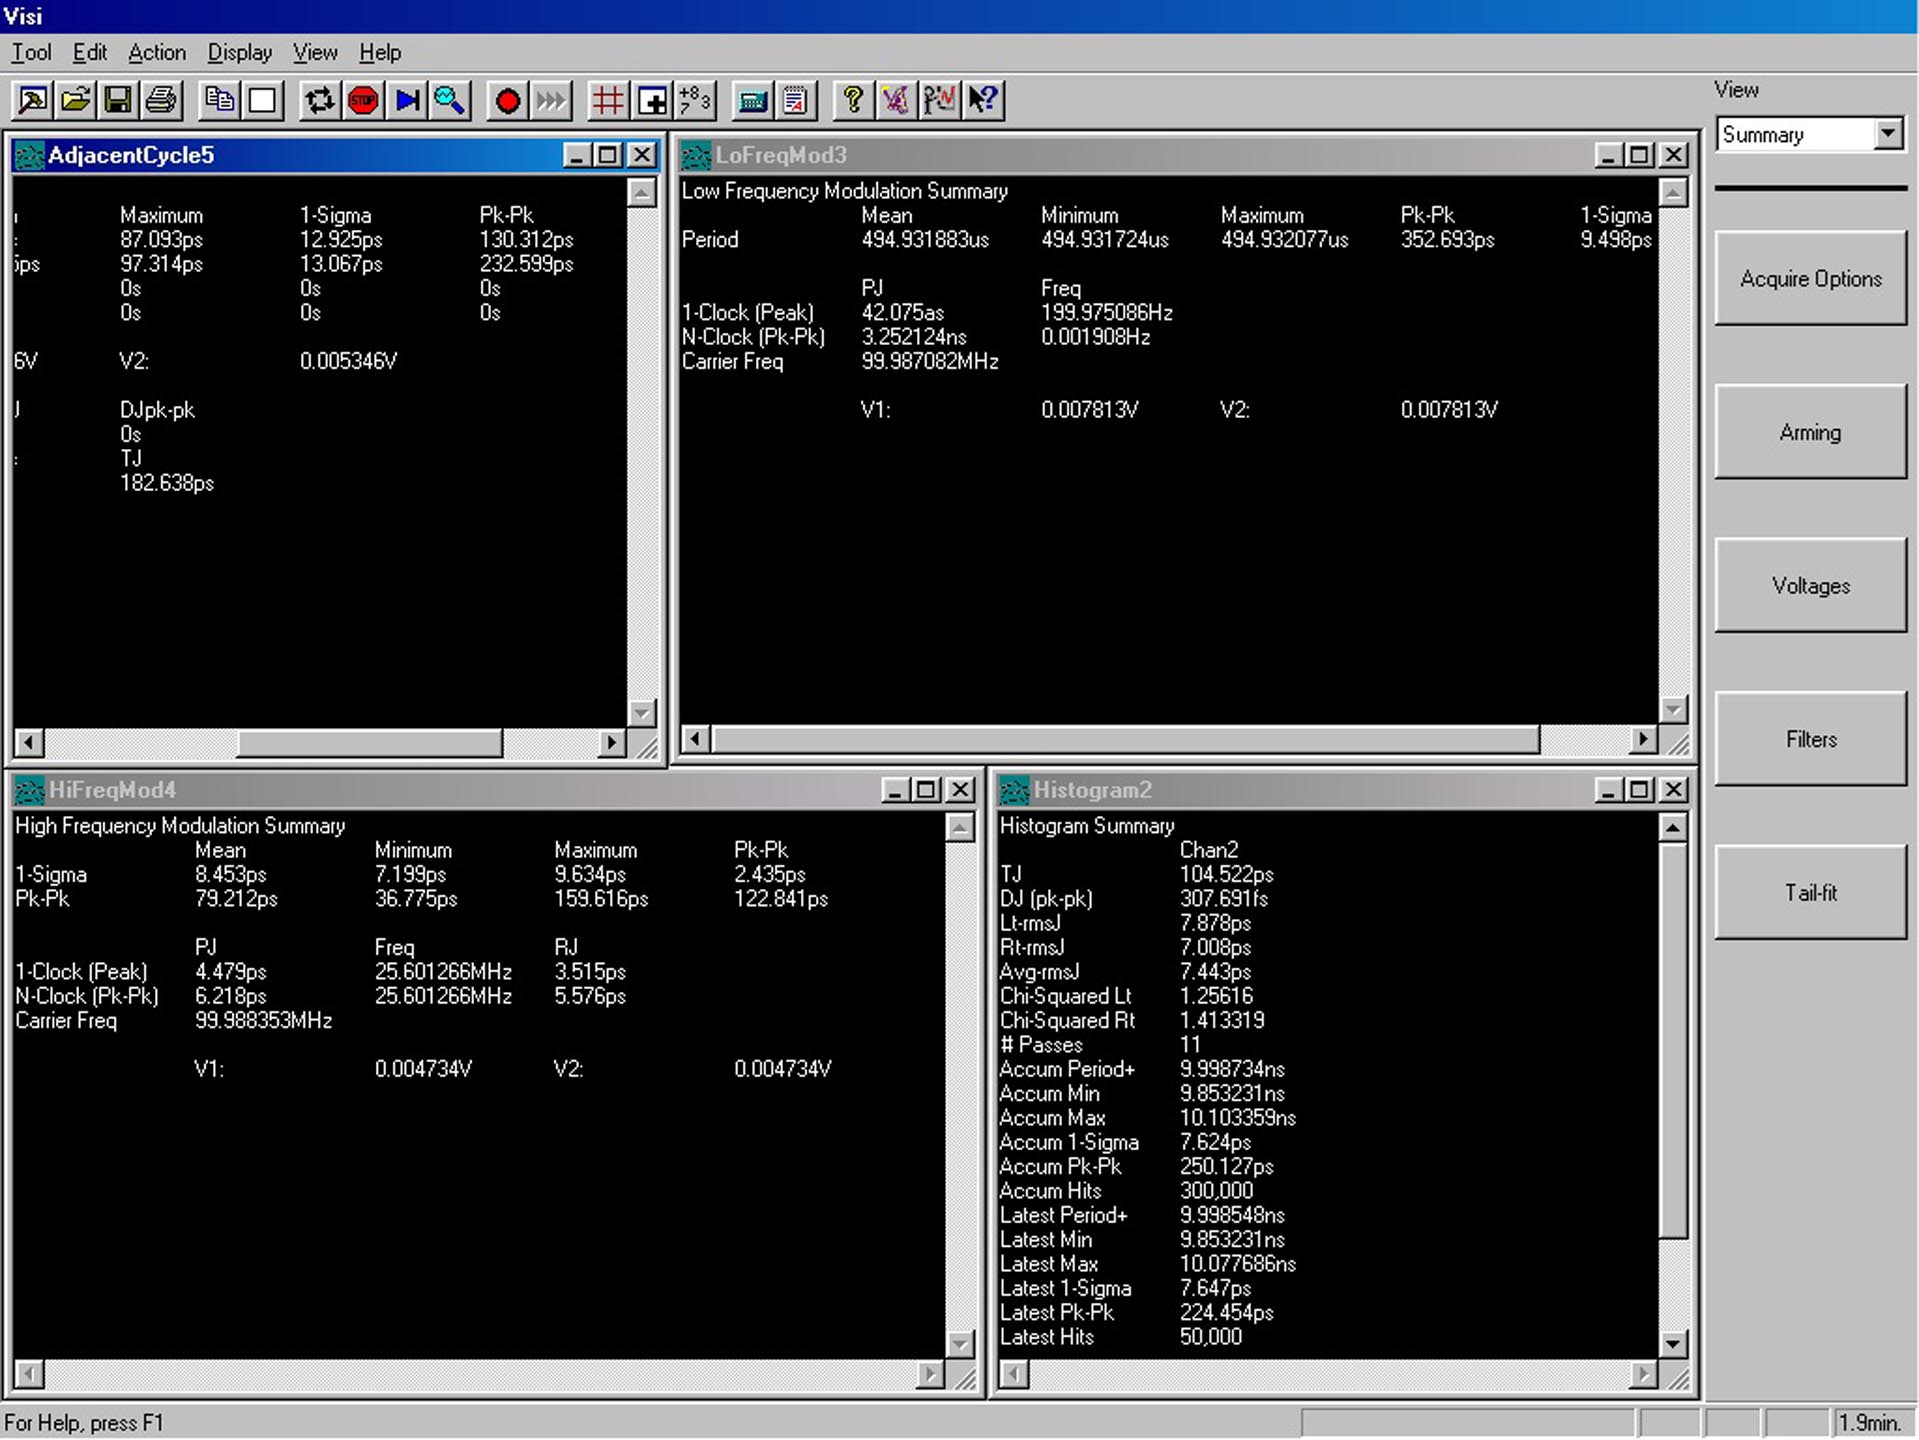Click AdjacentCycle5 scroll left arrow

pos(29,743)
